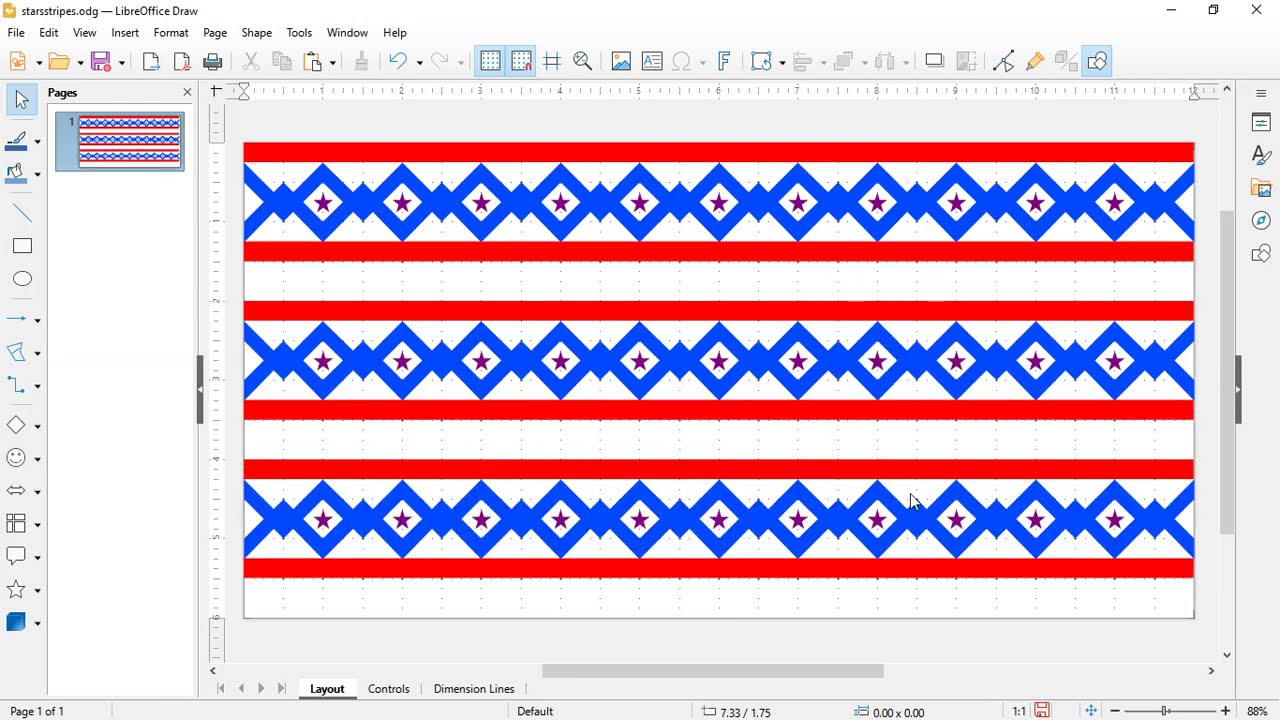Click the document modified save indicator

pos(1042,711)
